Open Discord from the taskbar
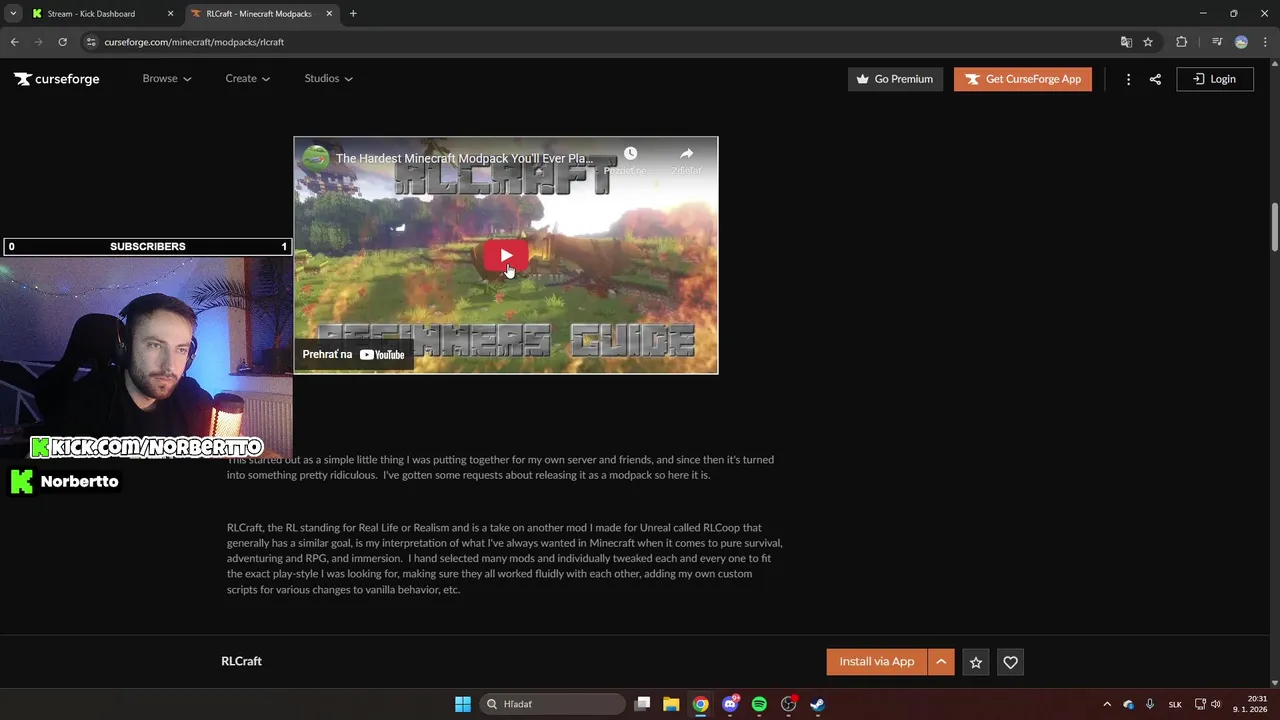The width and height of the screenshot is (1280, 720). pyautogui.click(x=730, y=704)
